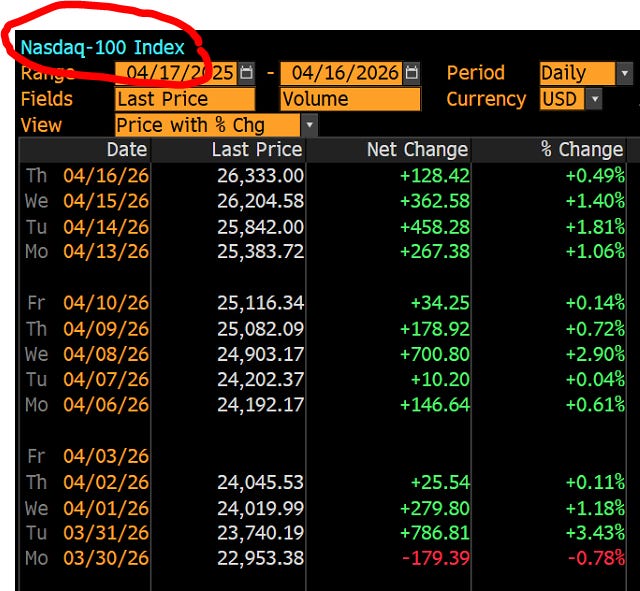Click last price 25,383.72
640x591 pixels.
(260, 252)
